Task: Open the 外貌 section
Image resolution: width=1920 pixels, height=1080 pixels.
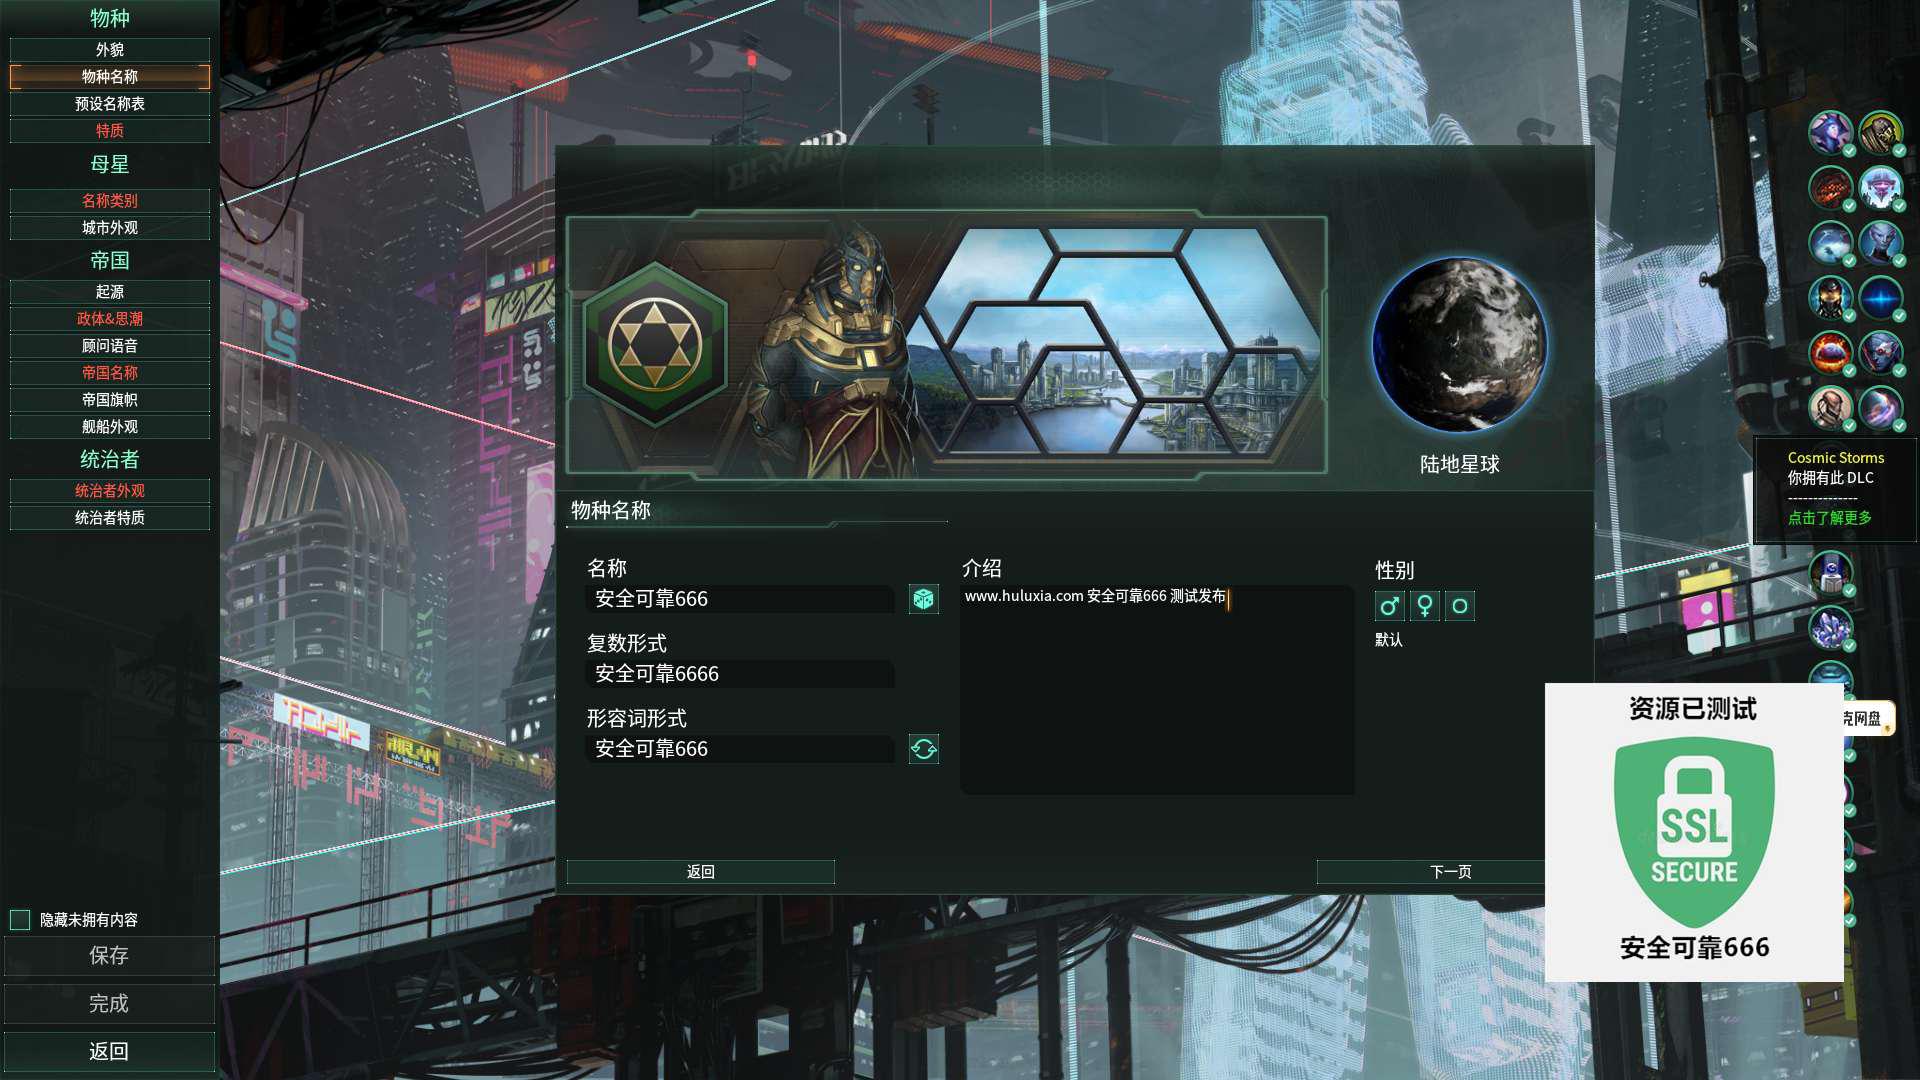Action: click(x=110, y=50)
